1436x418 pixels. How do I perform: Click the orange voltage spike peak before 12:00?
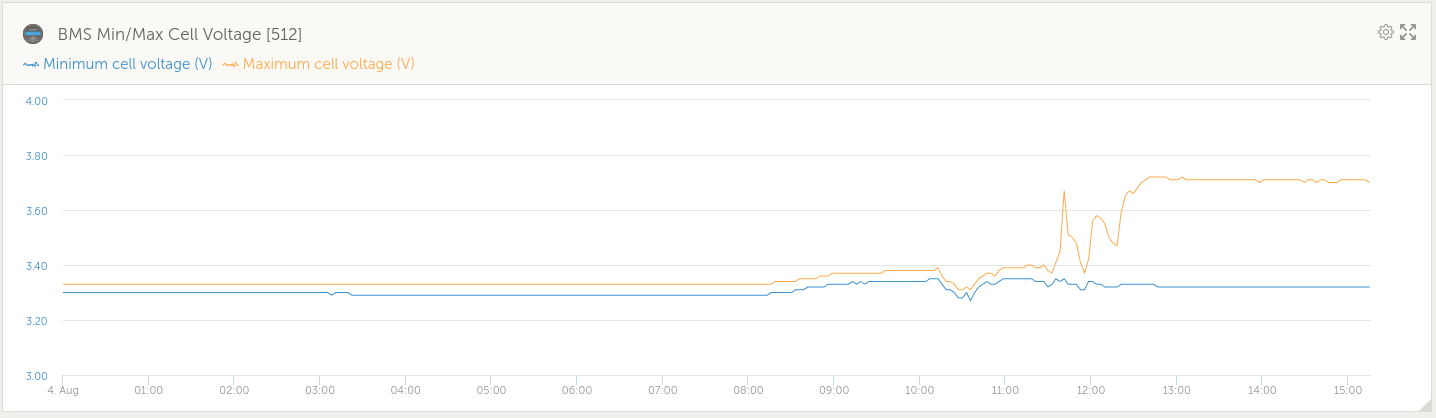[x=1064, y=191]
